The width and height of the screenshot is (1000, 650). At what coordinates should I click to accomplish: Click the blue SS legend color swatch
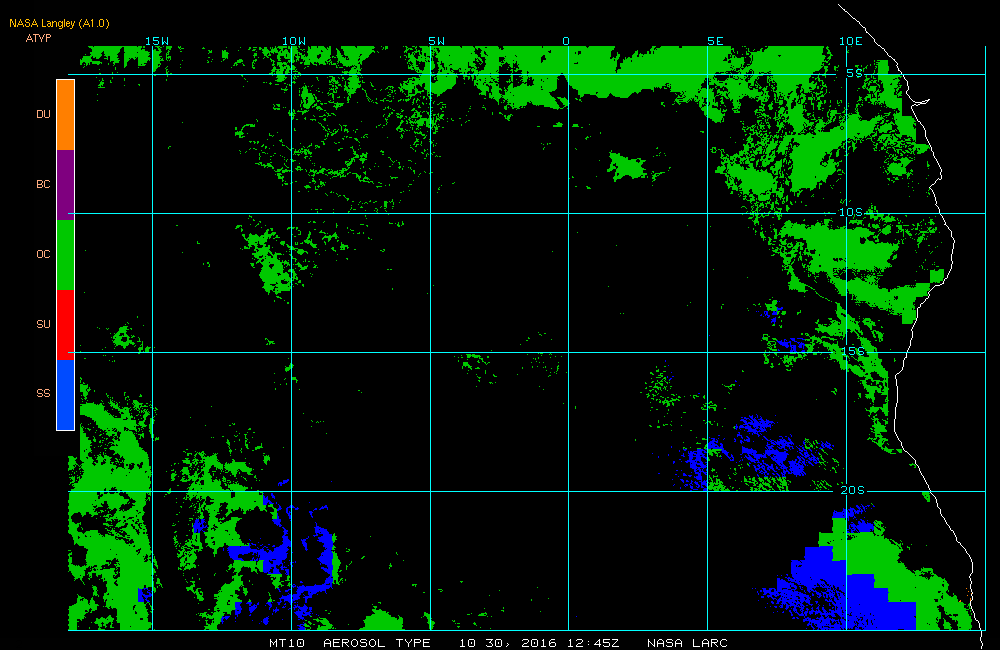[66, 395]
